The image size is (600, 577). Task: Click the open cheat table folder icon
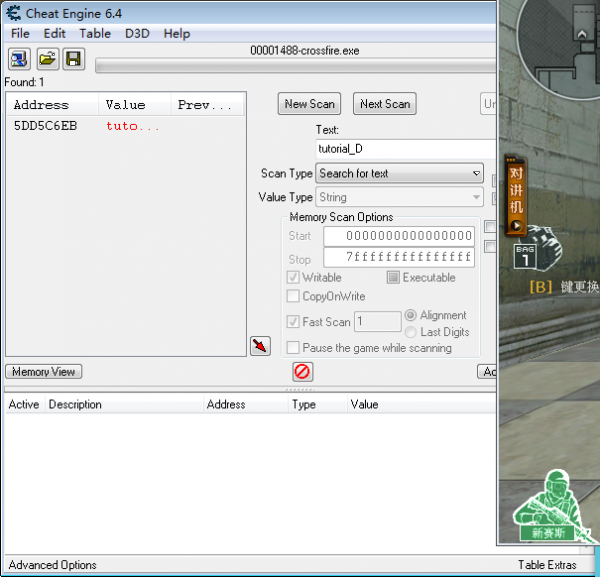click(x=47, y=59)
